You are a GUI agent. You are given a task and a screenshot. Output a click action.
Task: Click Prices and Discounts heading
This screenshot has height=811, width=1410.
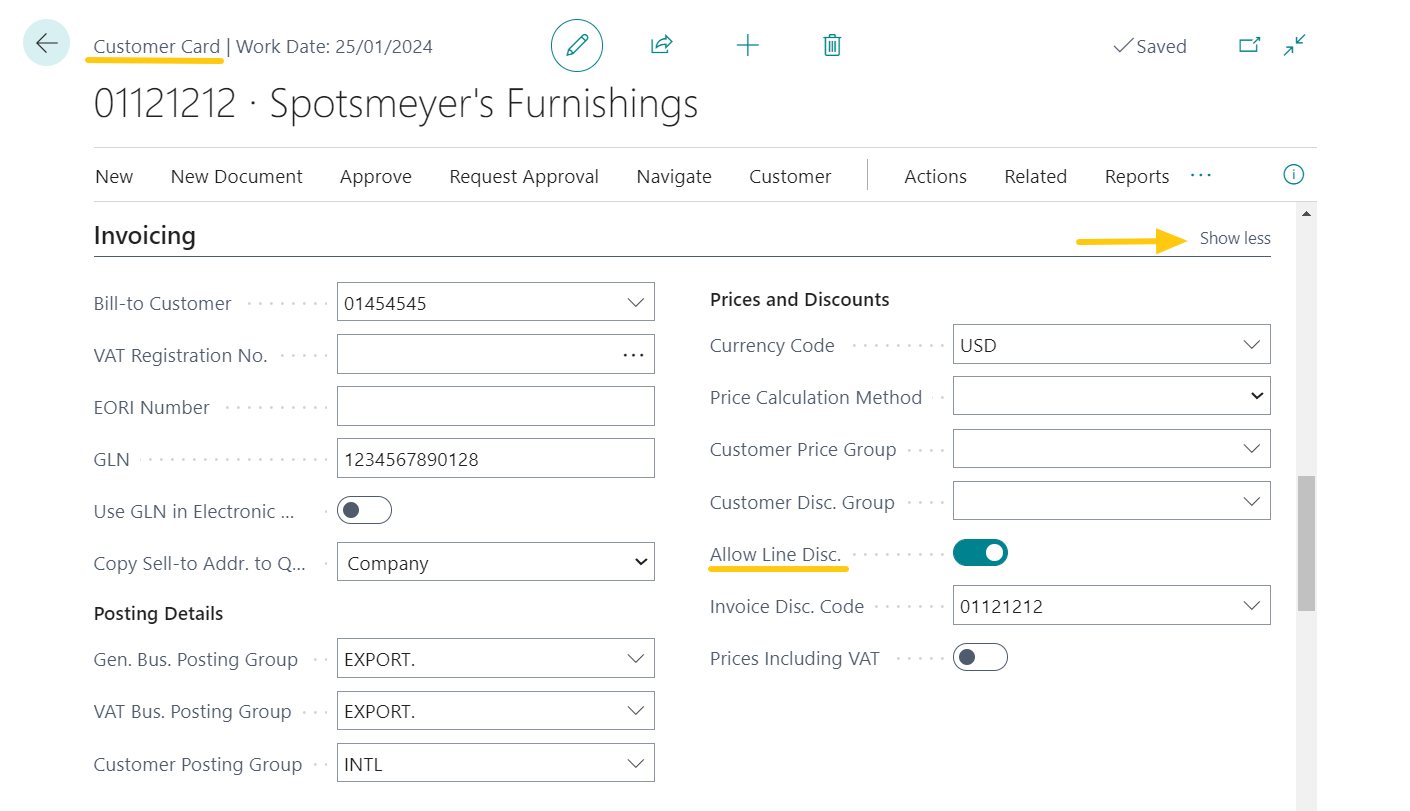pyautogui.click(x=799, y=299)
